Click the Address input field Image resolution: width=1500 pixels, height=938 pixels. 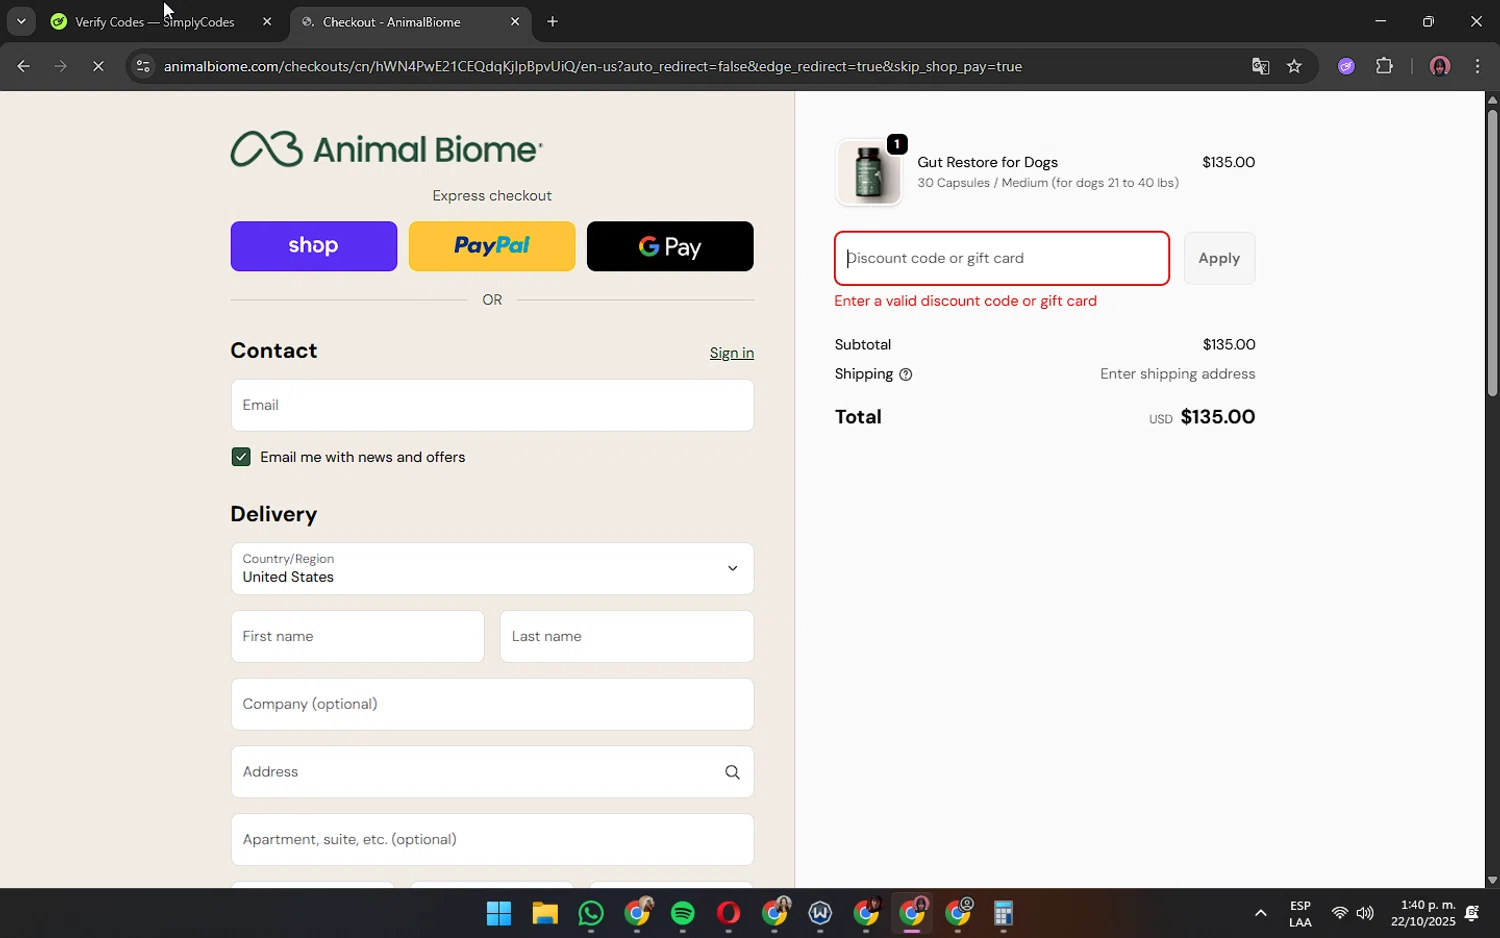pyautogui.click(x=492, y=772)
